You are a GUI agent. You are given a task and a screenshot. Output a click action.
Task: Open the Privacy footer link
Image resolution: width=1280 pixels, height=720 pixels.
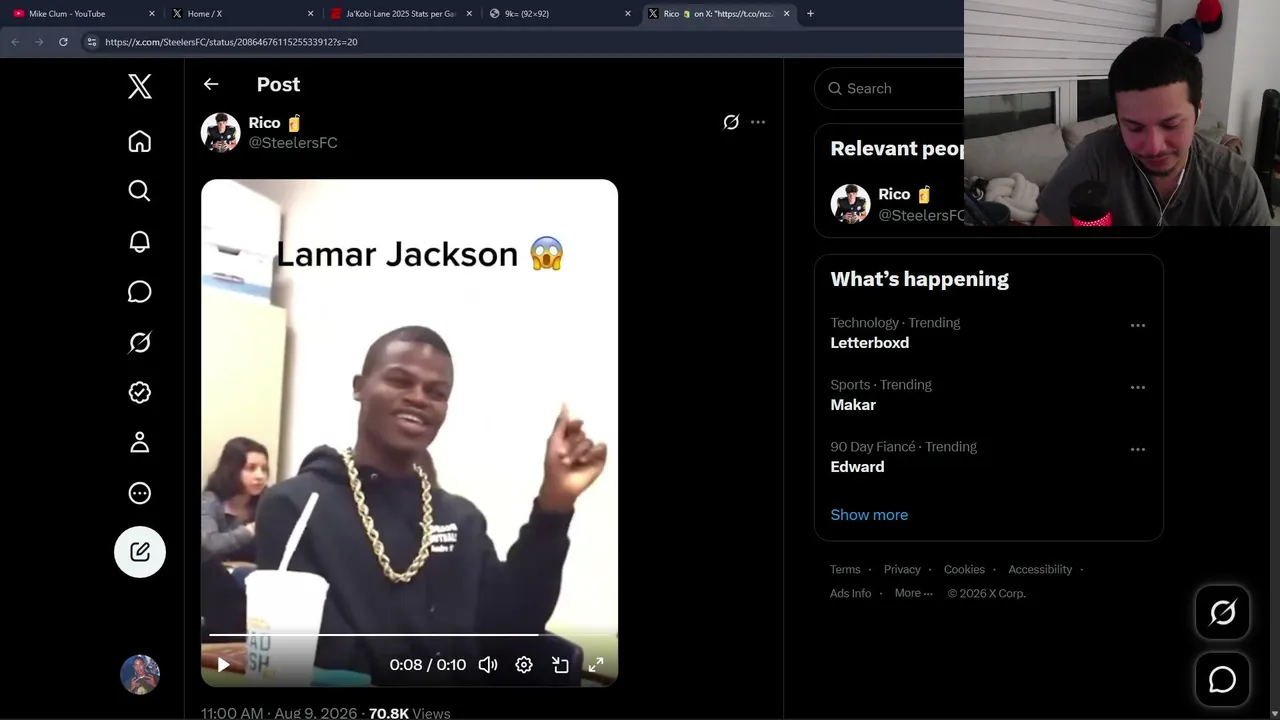pyautogui.click(x=902, y=570)
